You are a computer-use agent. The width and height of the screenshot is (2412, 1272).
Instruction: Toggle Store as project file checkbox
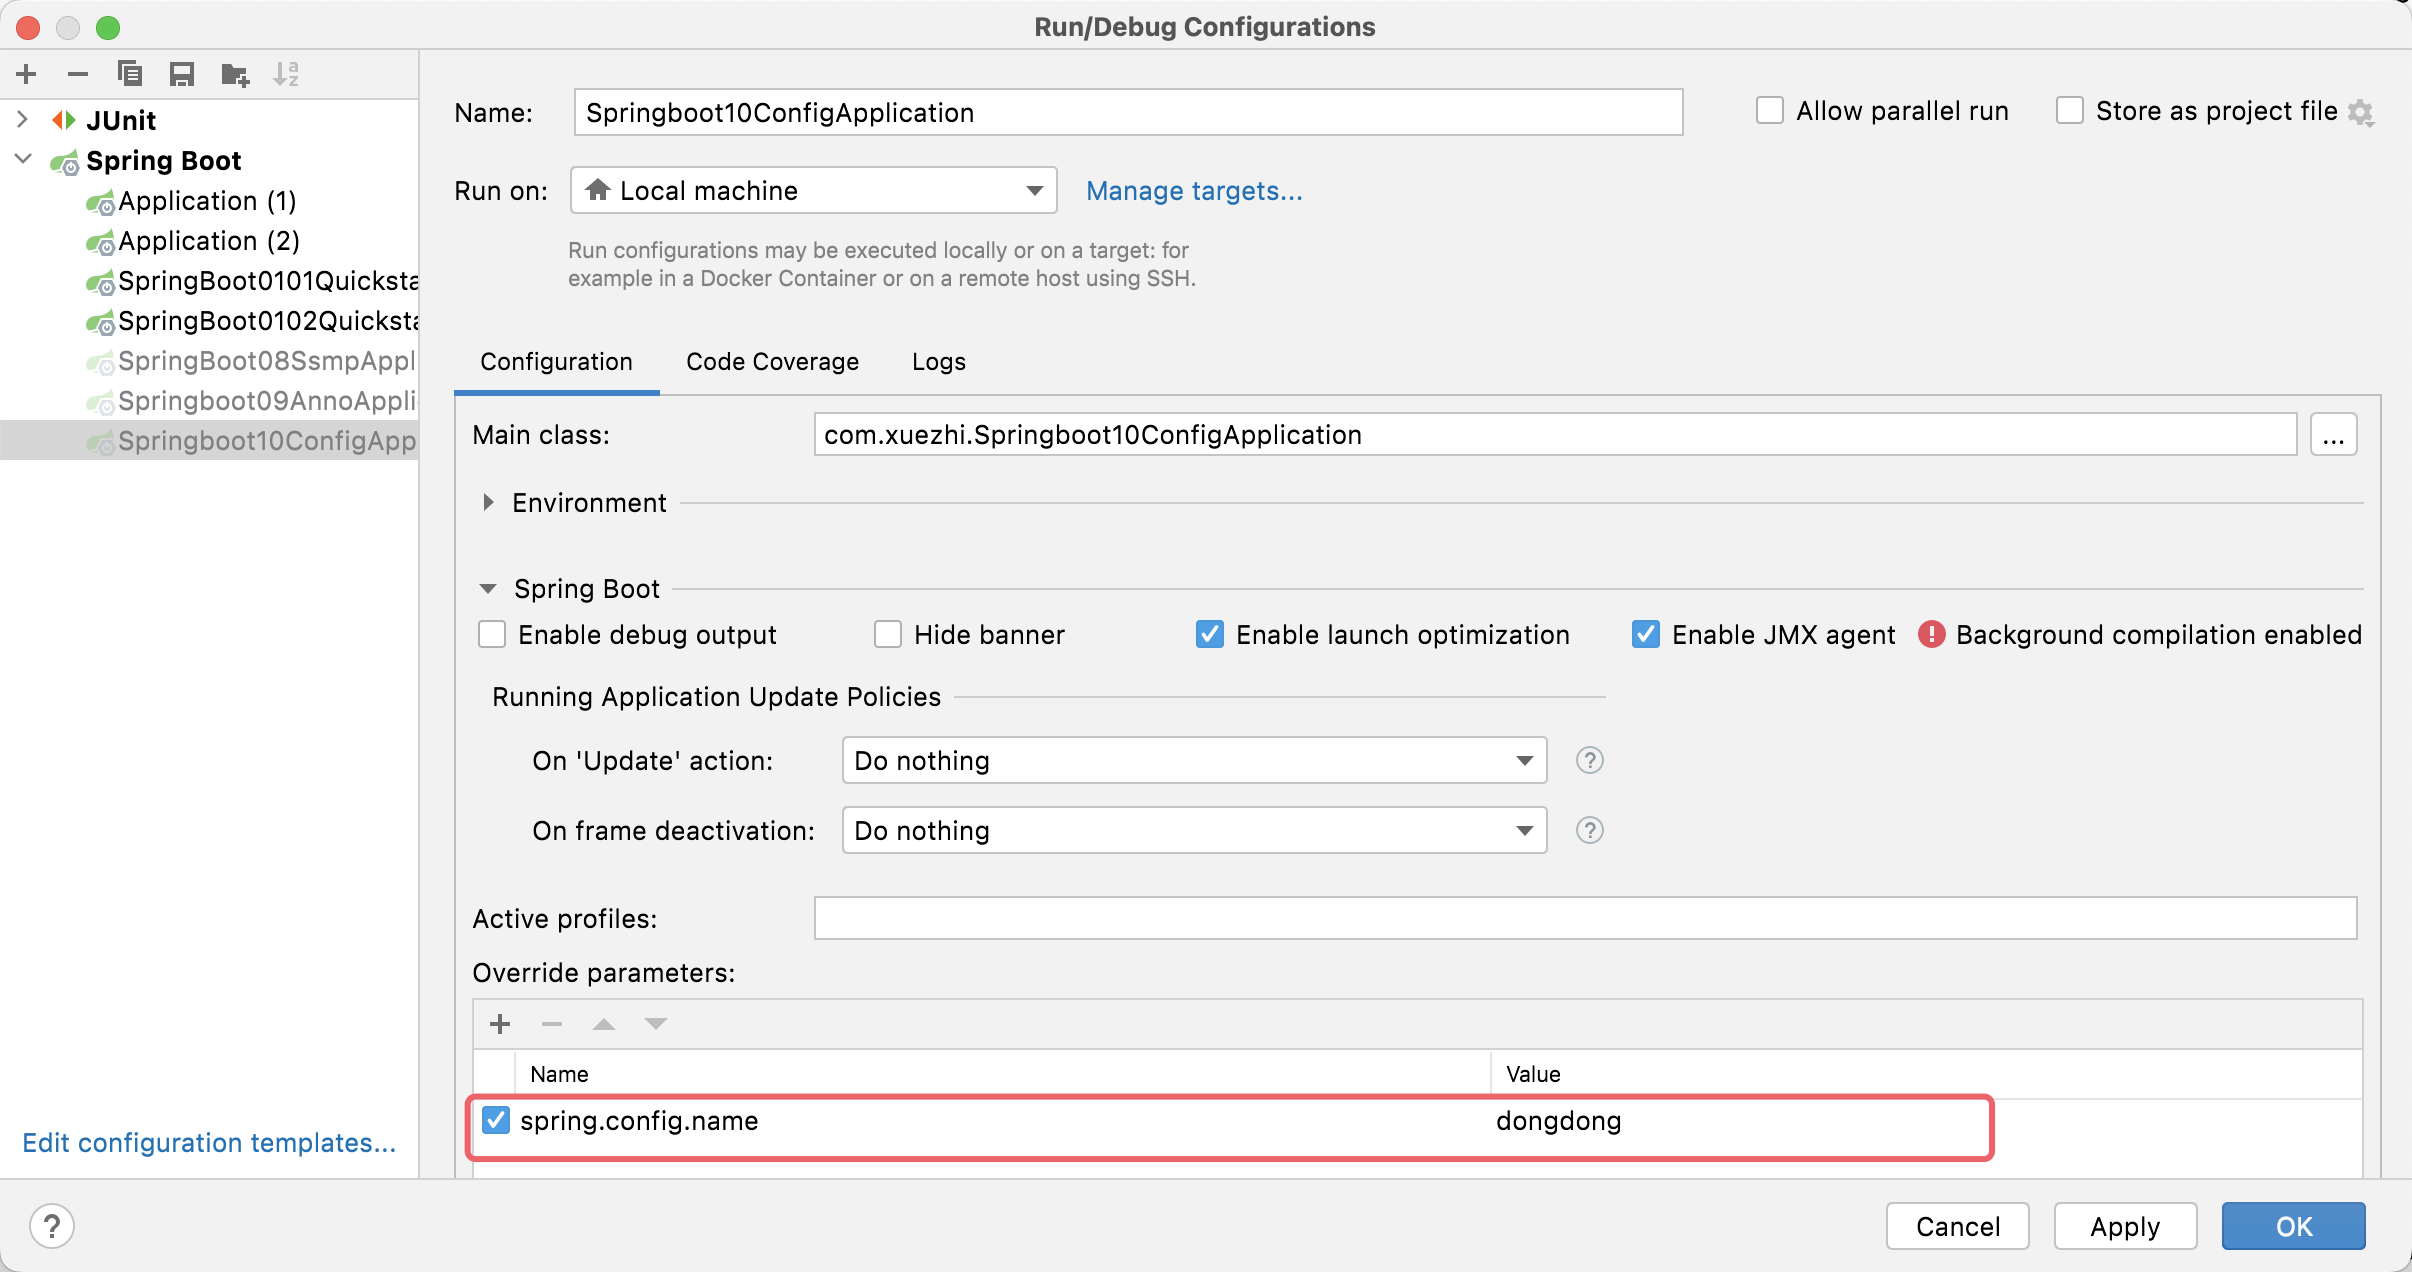2070,110
